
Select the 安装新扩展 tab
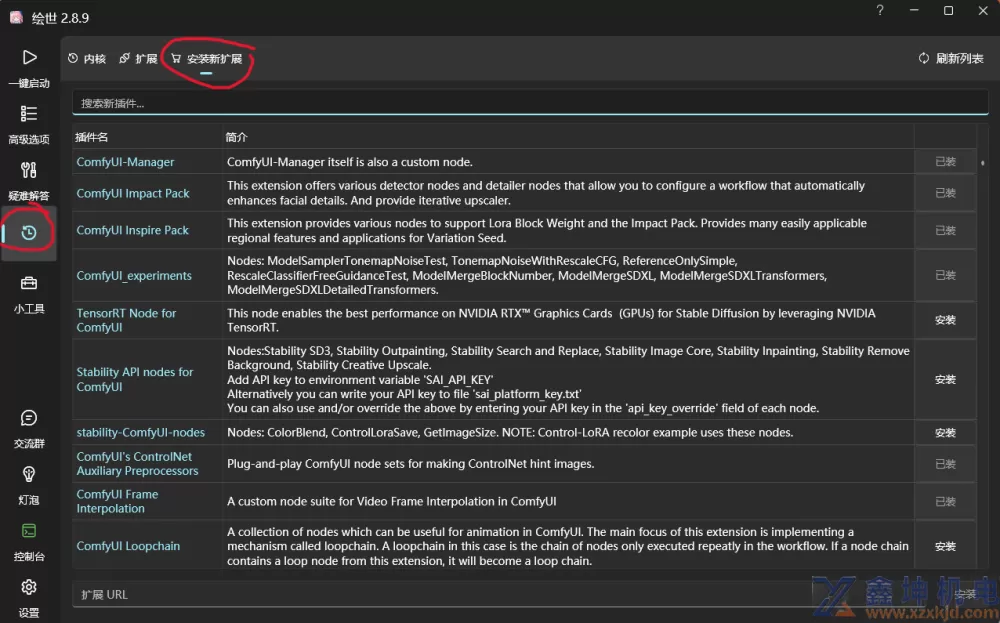(207, 59)
